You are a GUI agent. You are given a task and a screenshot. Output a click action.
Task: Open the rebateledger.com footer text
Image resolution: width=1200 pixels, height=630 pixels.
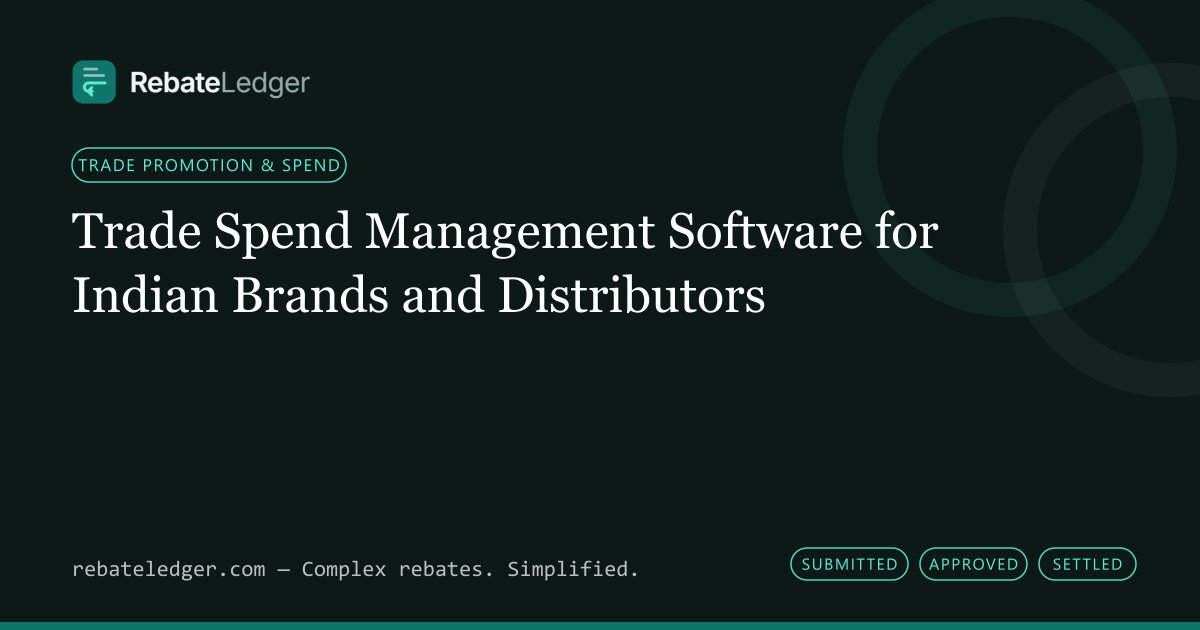(169, 569)
